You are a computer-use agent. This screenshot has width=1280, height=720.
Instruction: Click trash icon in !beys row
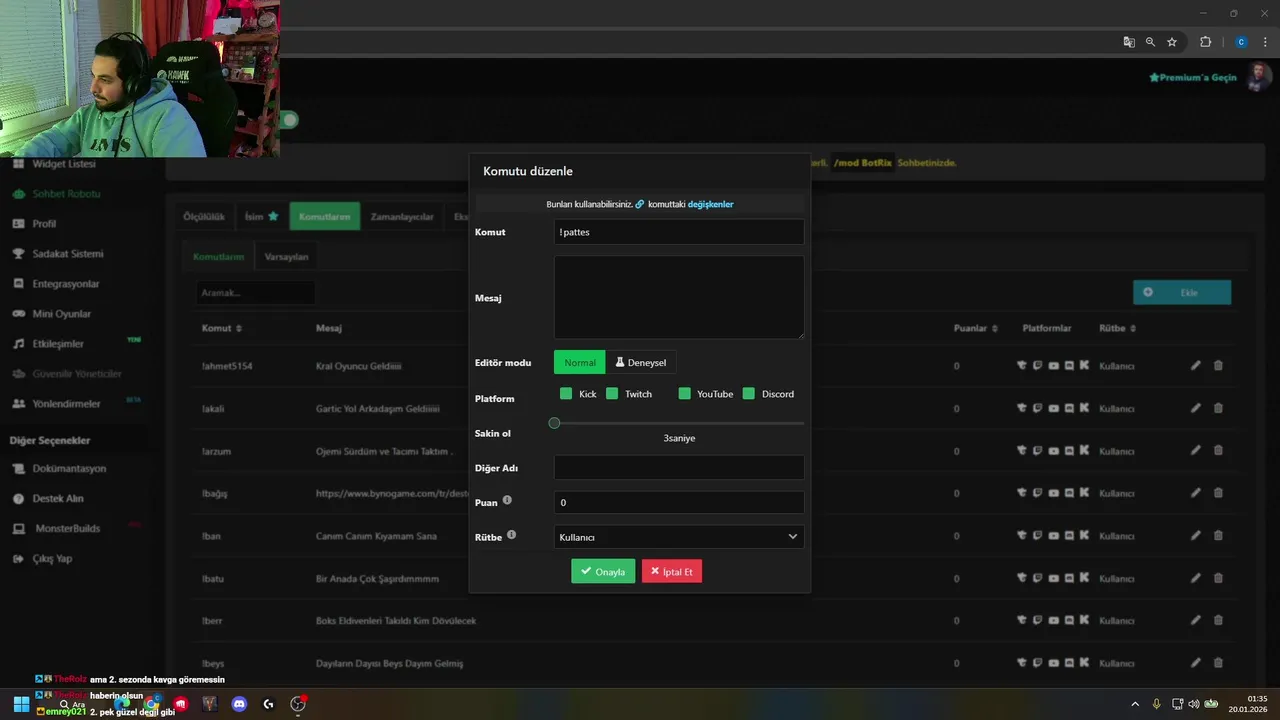[1218, 663]
